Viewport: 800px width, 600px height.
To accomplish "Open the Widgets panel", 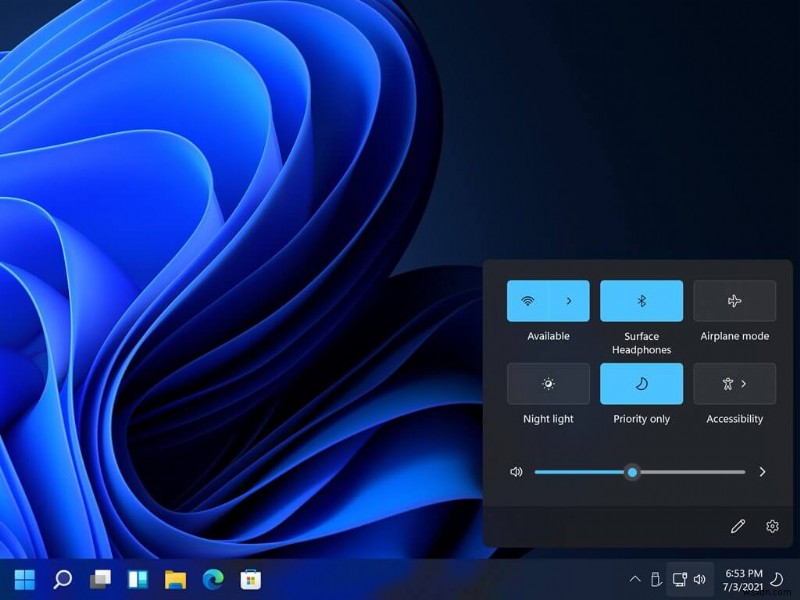I will (x=137, y=579).
